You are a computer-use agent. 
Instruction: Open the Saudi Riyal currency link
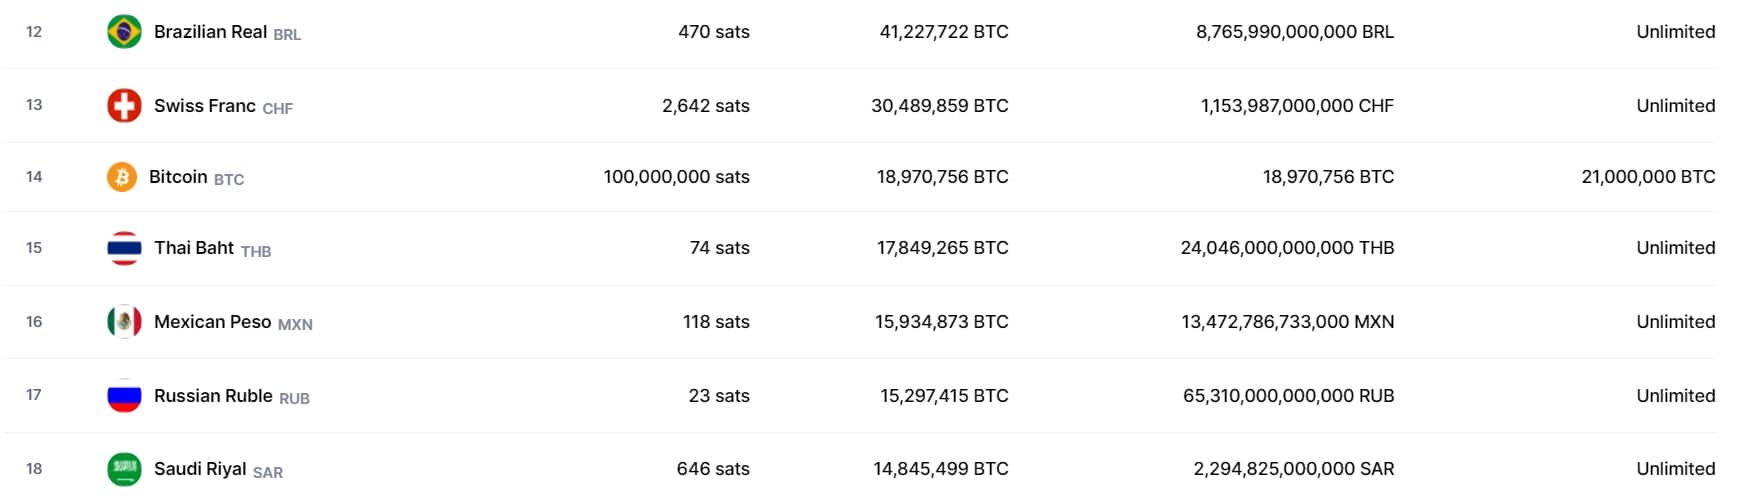point(200,469)
